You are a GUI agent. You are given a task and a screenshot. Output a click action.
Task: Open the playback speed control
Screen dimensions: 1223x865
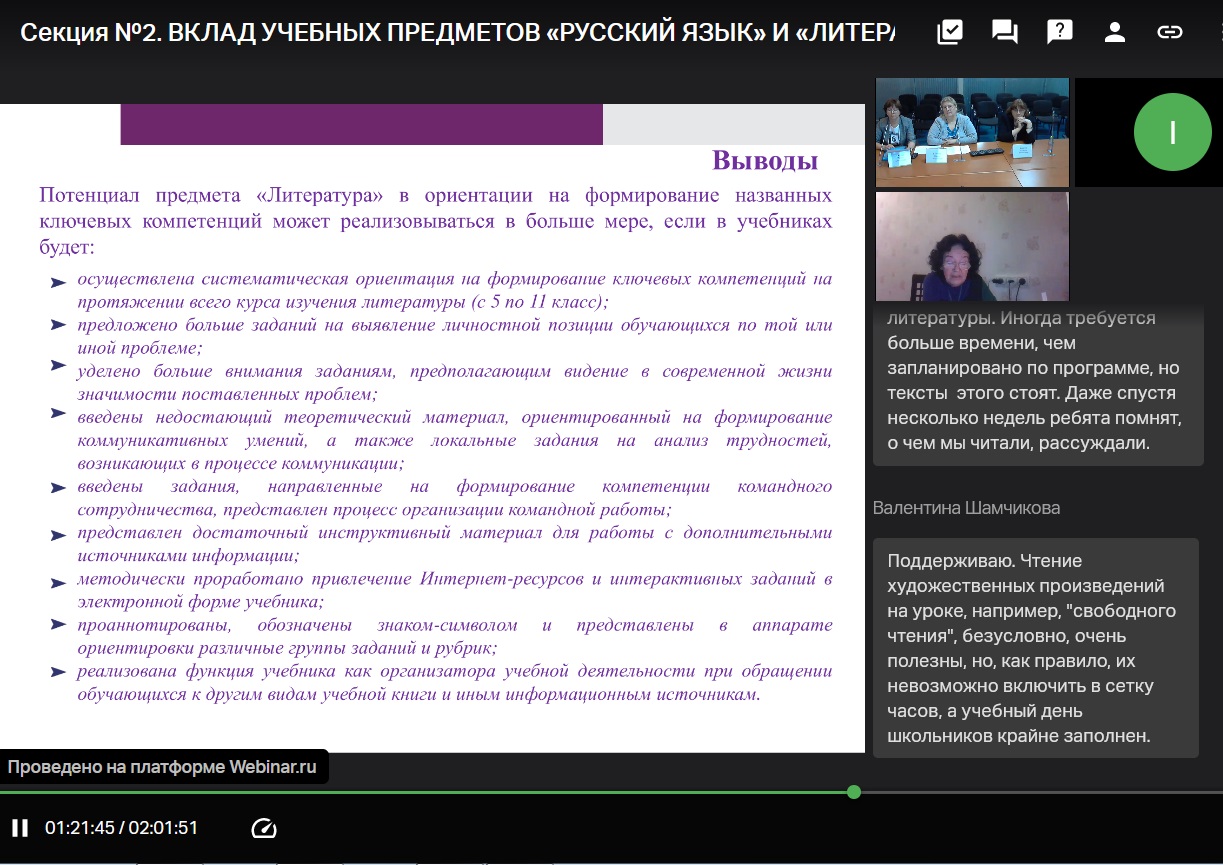(264, 828)
